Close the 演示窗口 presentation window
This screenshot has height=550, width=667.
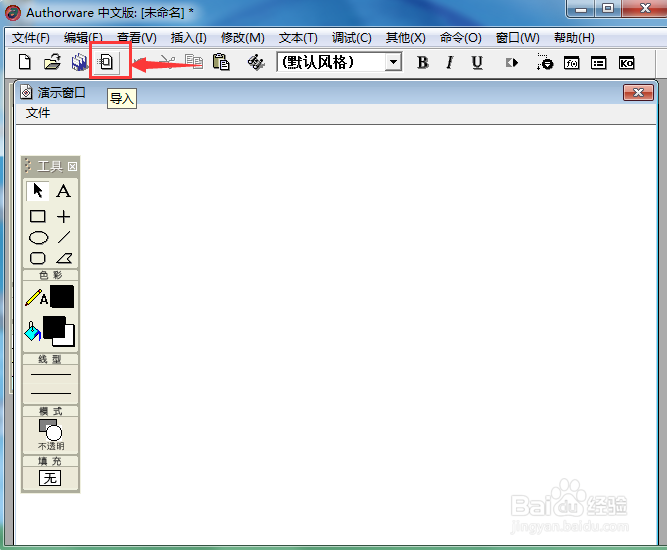(638, 92)
